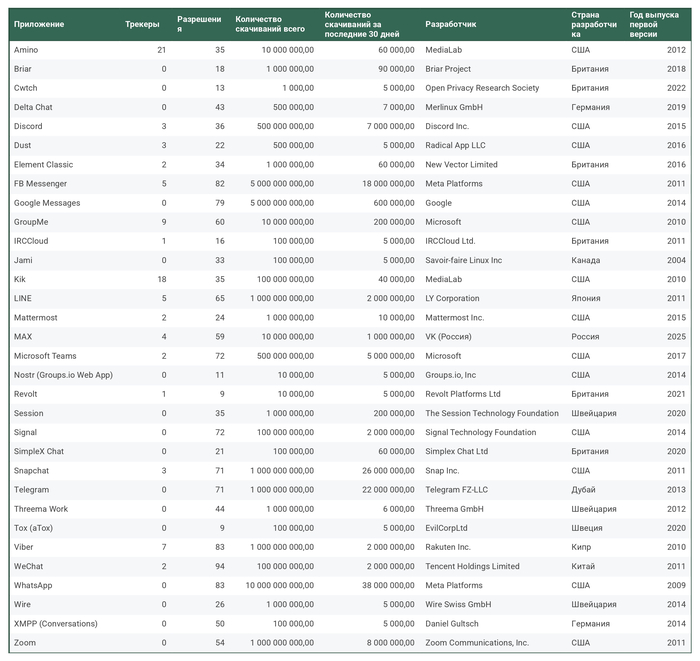Select the 'WeChat' app cell
Image resolution: width=700 pixels, height=661 pixels.
(x=29, y=566)
